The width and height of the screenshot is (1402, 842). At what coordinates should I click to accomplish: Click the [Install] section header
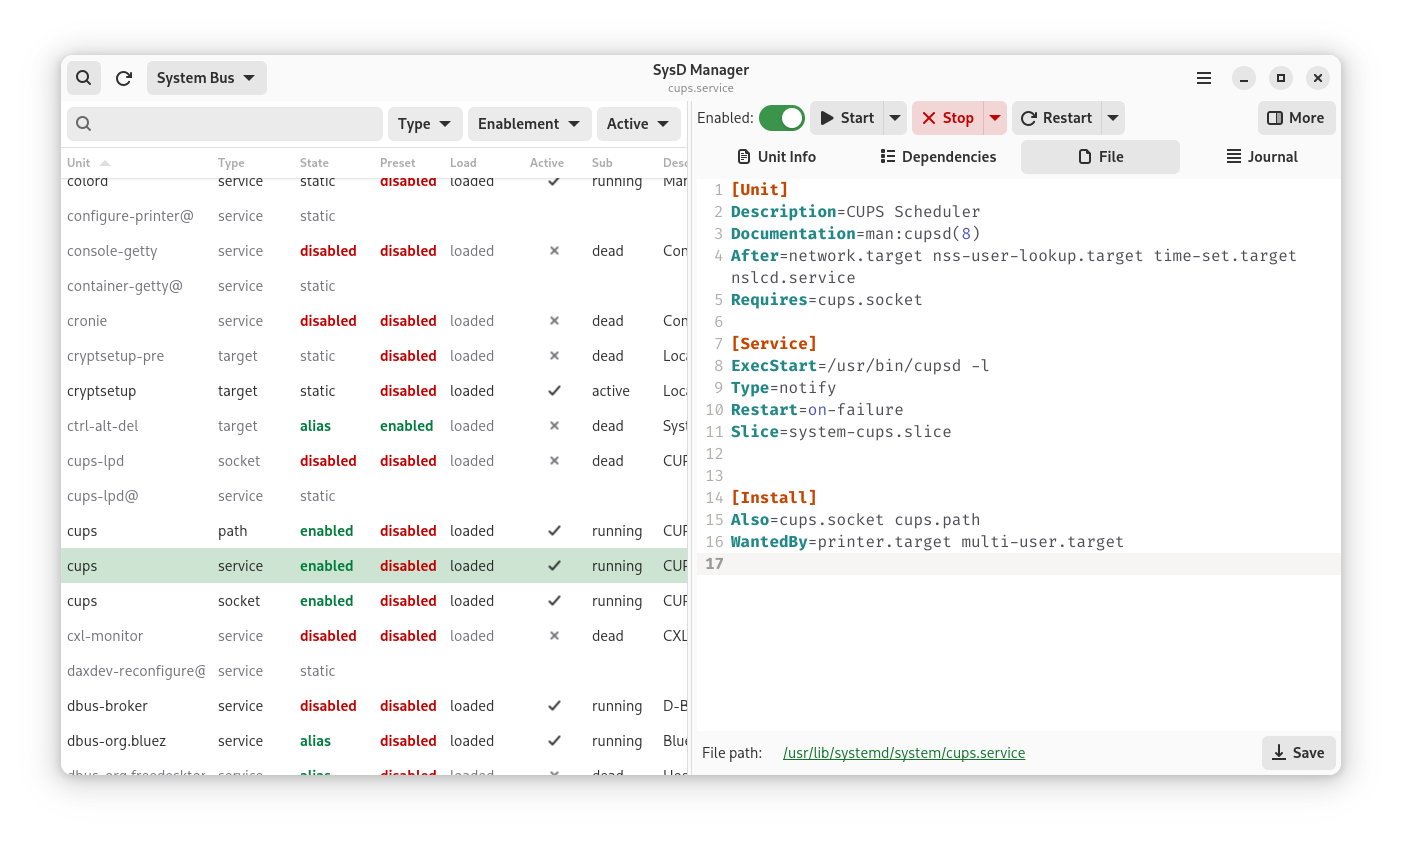pos(773,498)
